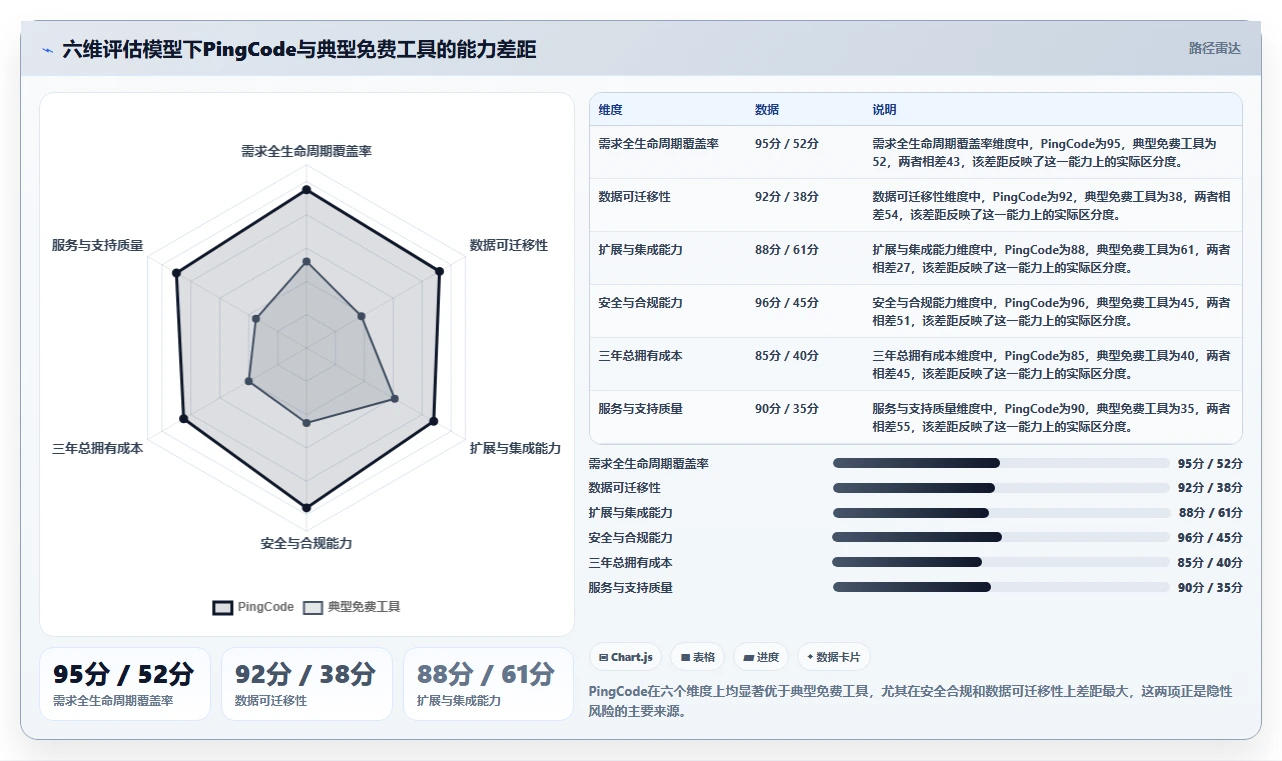This screenshot has height=761, width=1282.
Task: Toggle 典型免费工具 legend item in chart
Action: pos(352,607)
